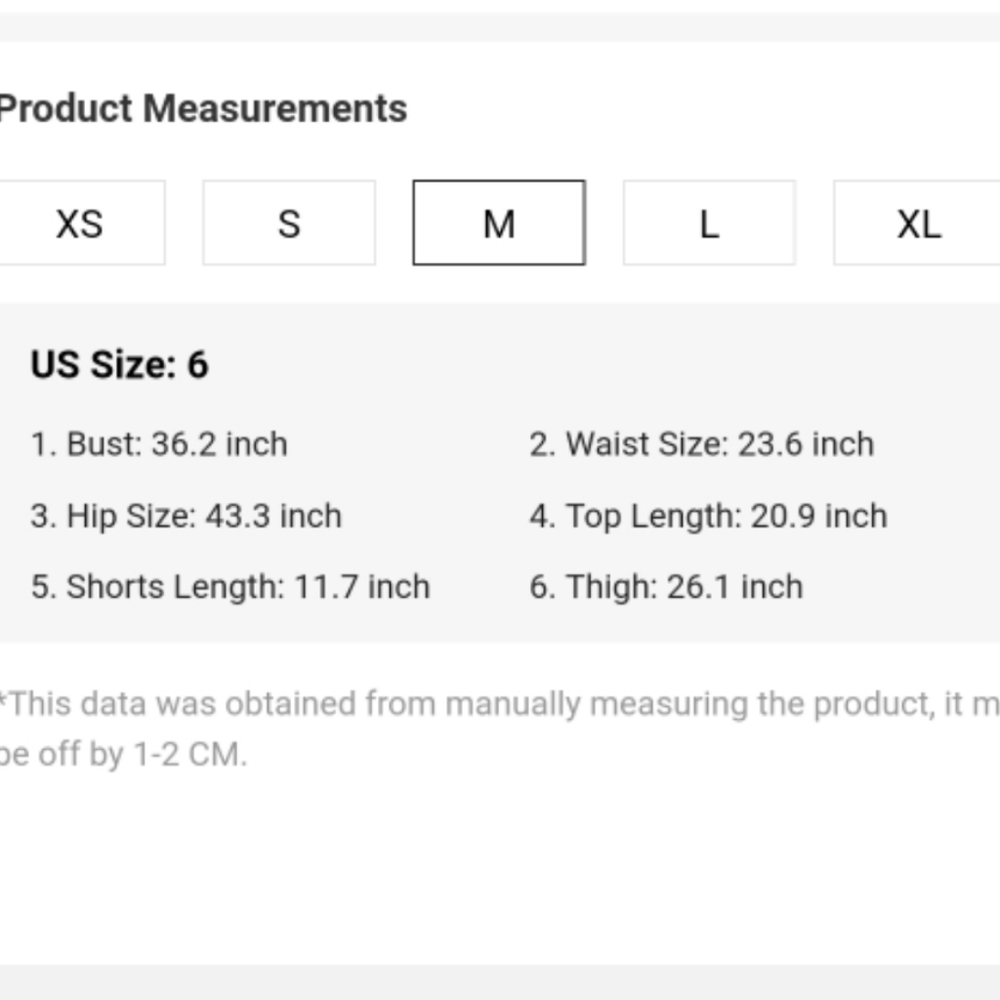Click the Waist Size 23.6 inch entry

tap(702, 444)
